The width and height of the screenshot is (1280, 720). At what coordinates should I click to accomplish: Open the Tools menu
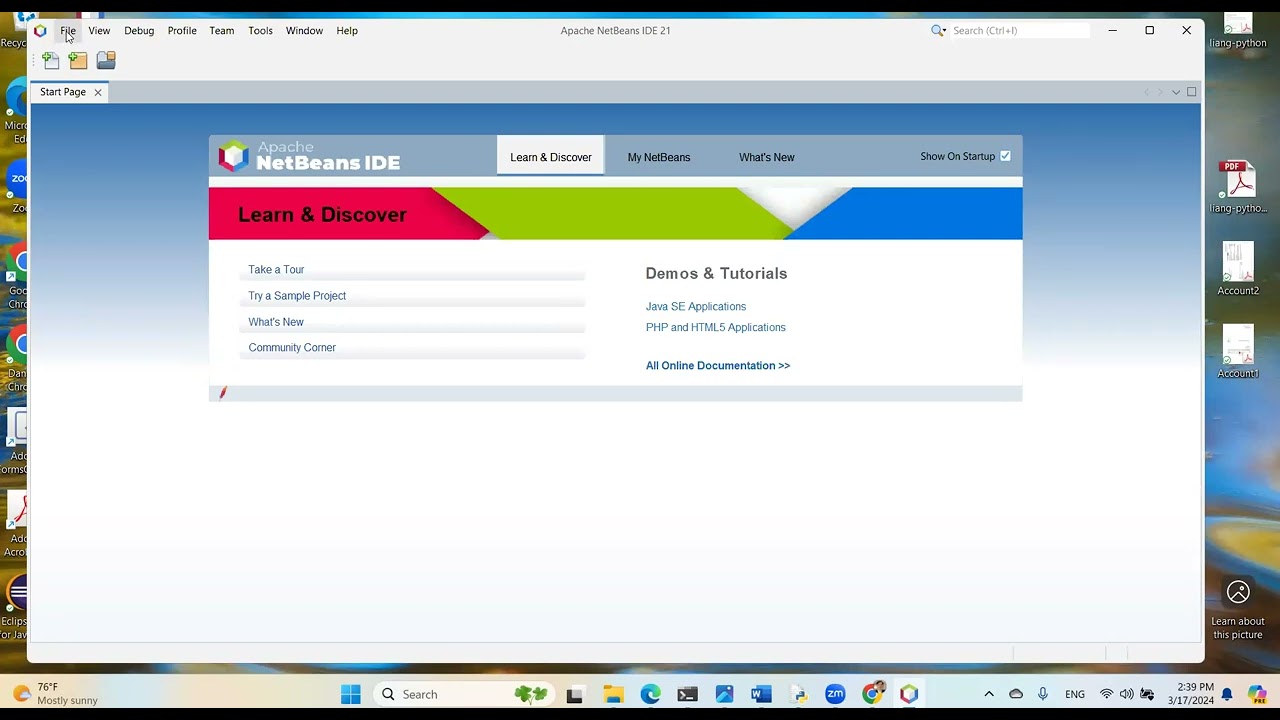pyautogui.click(x=260, y=31)
